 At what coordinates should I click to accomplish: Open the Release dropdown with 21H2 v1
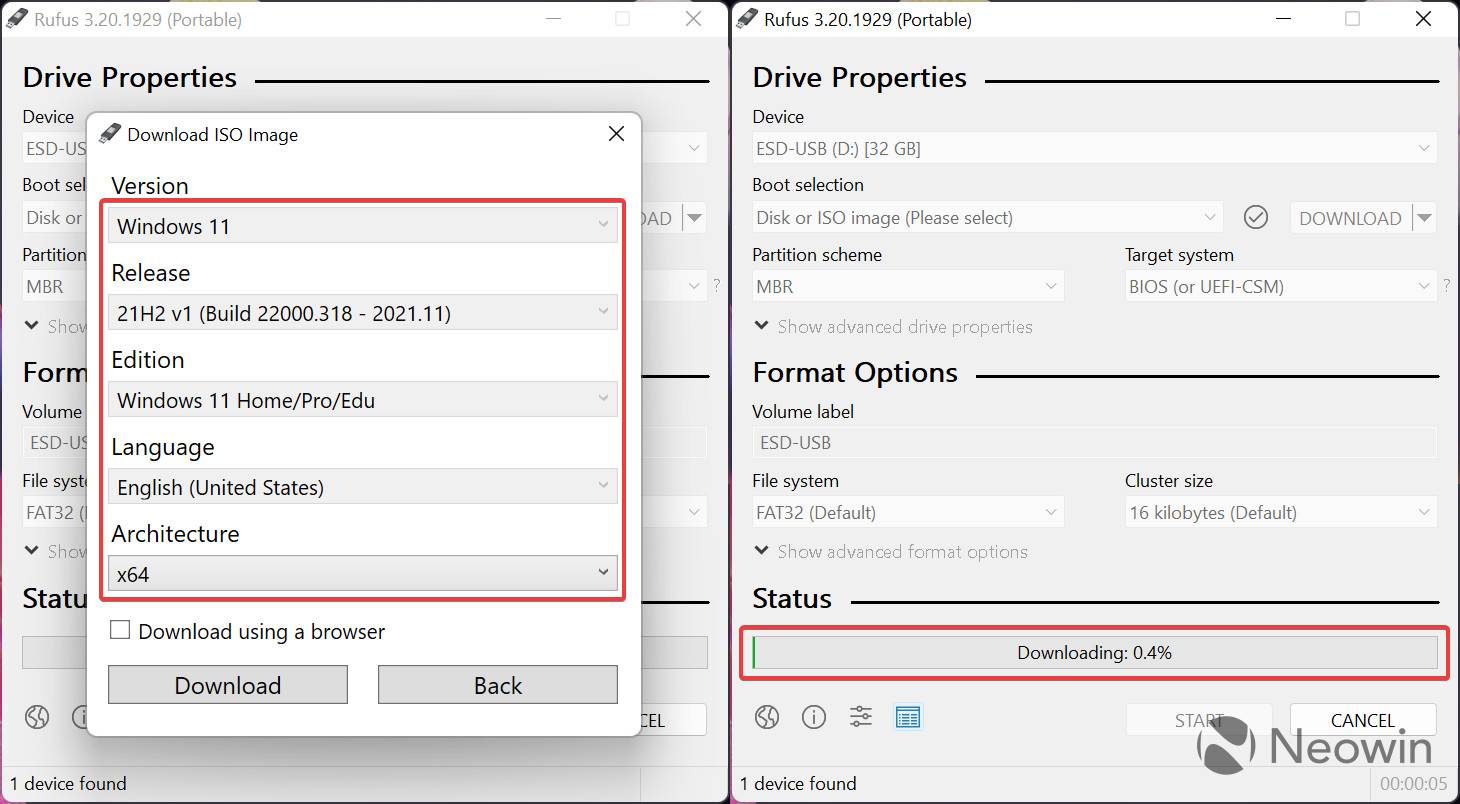(x=362, y=312)
